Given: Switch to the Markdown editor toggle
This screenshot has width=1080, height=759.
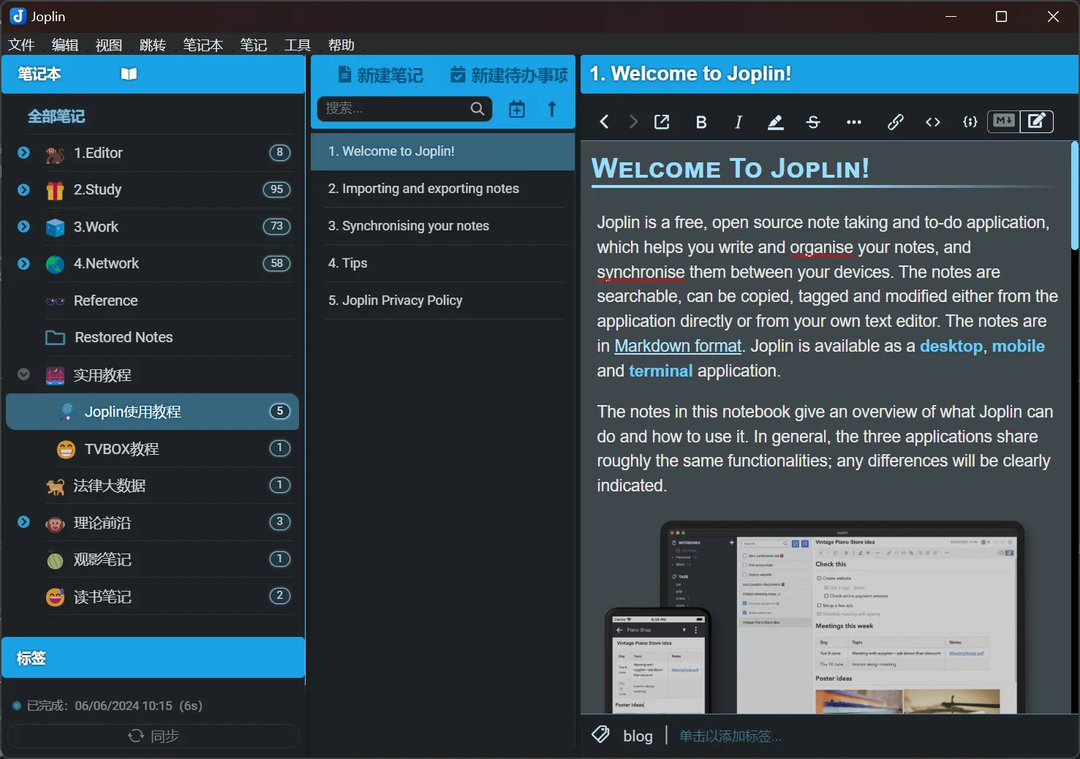Looking at the screenshot, I should 1003,121.
